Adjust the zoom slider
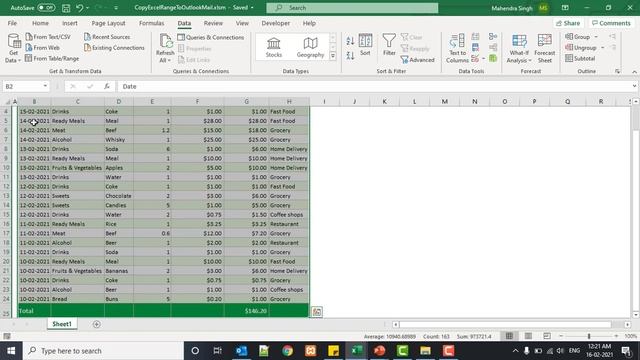 (x=589, y=336)
